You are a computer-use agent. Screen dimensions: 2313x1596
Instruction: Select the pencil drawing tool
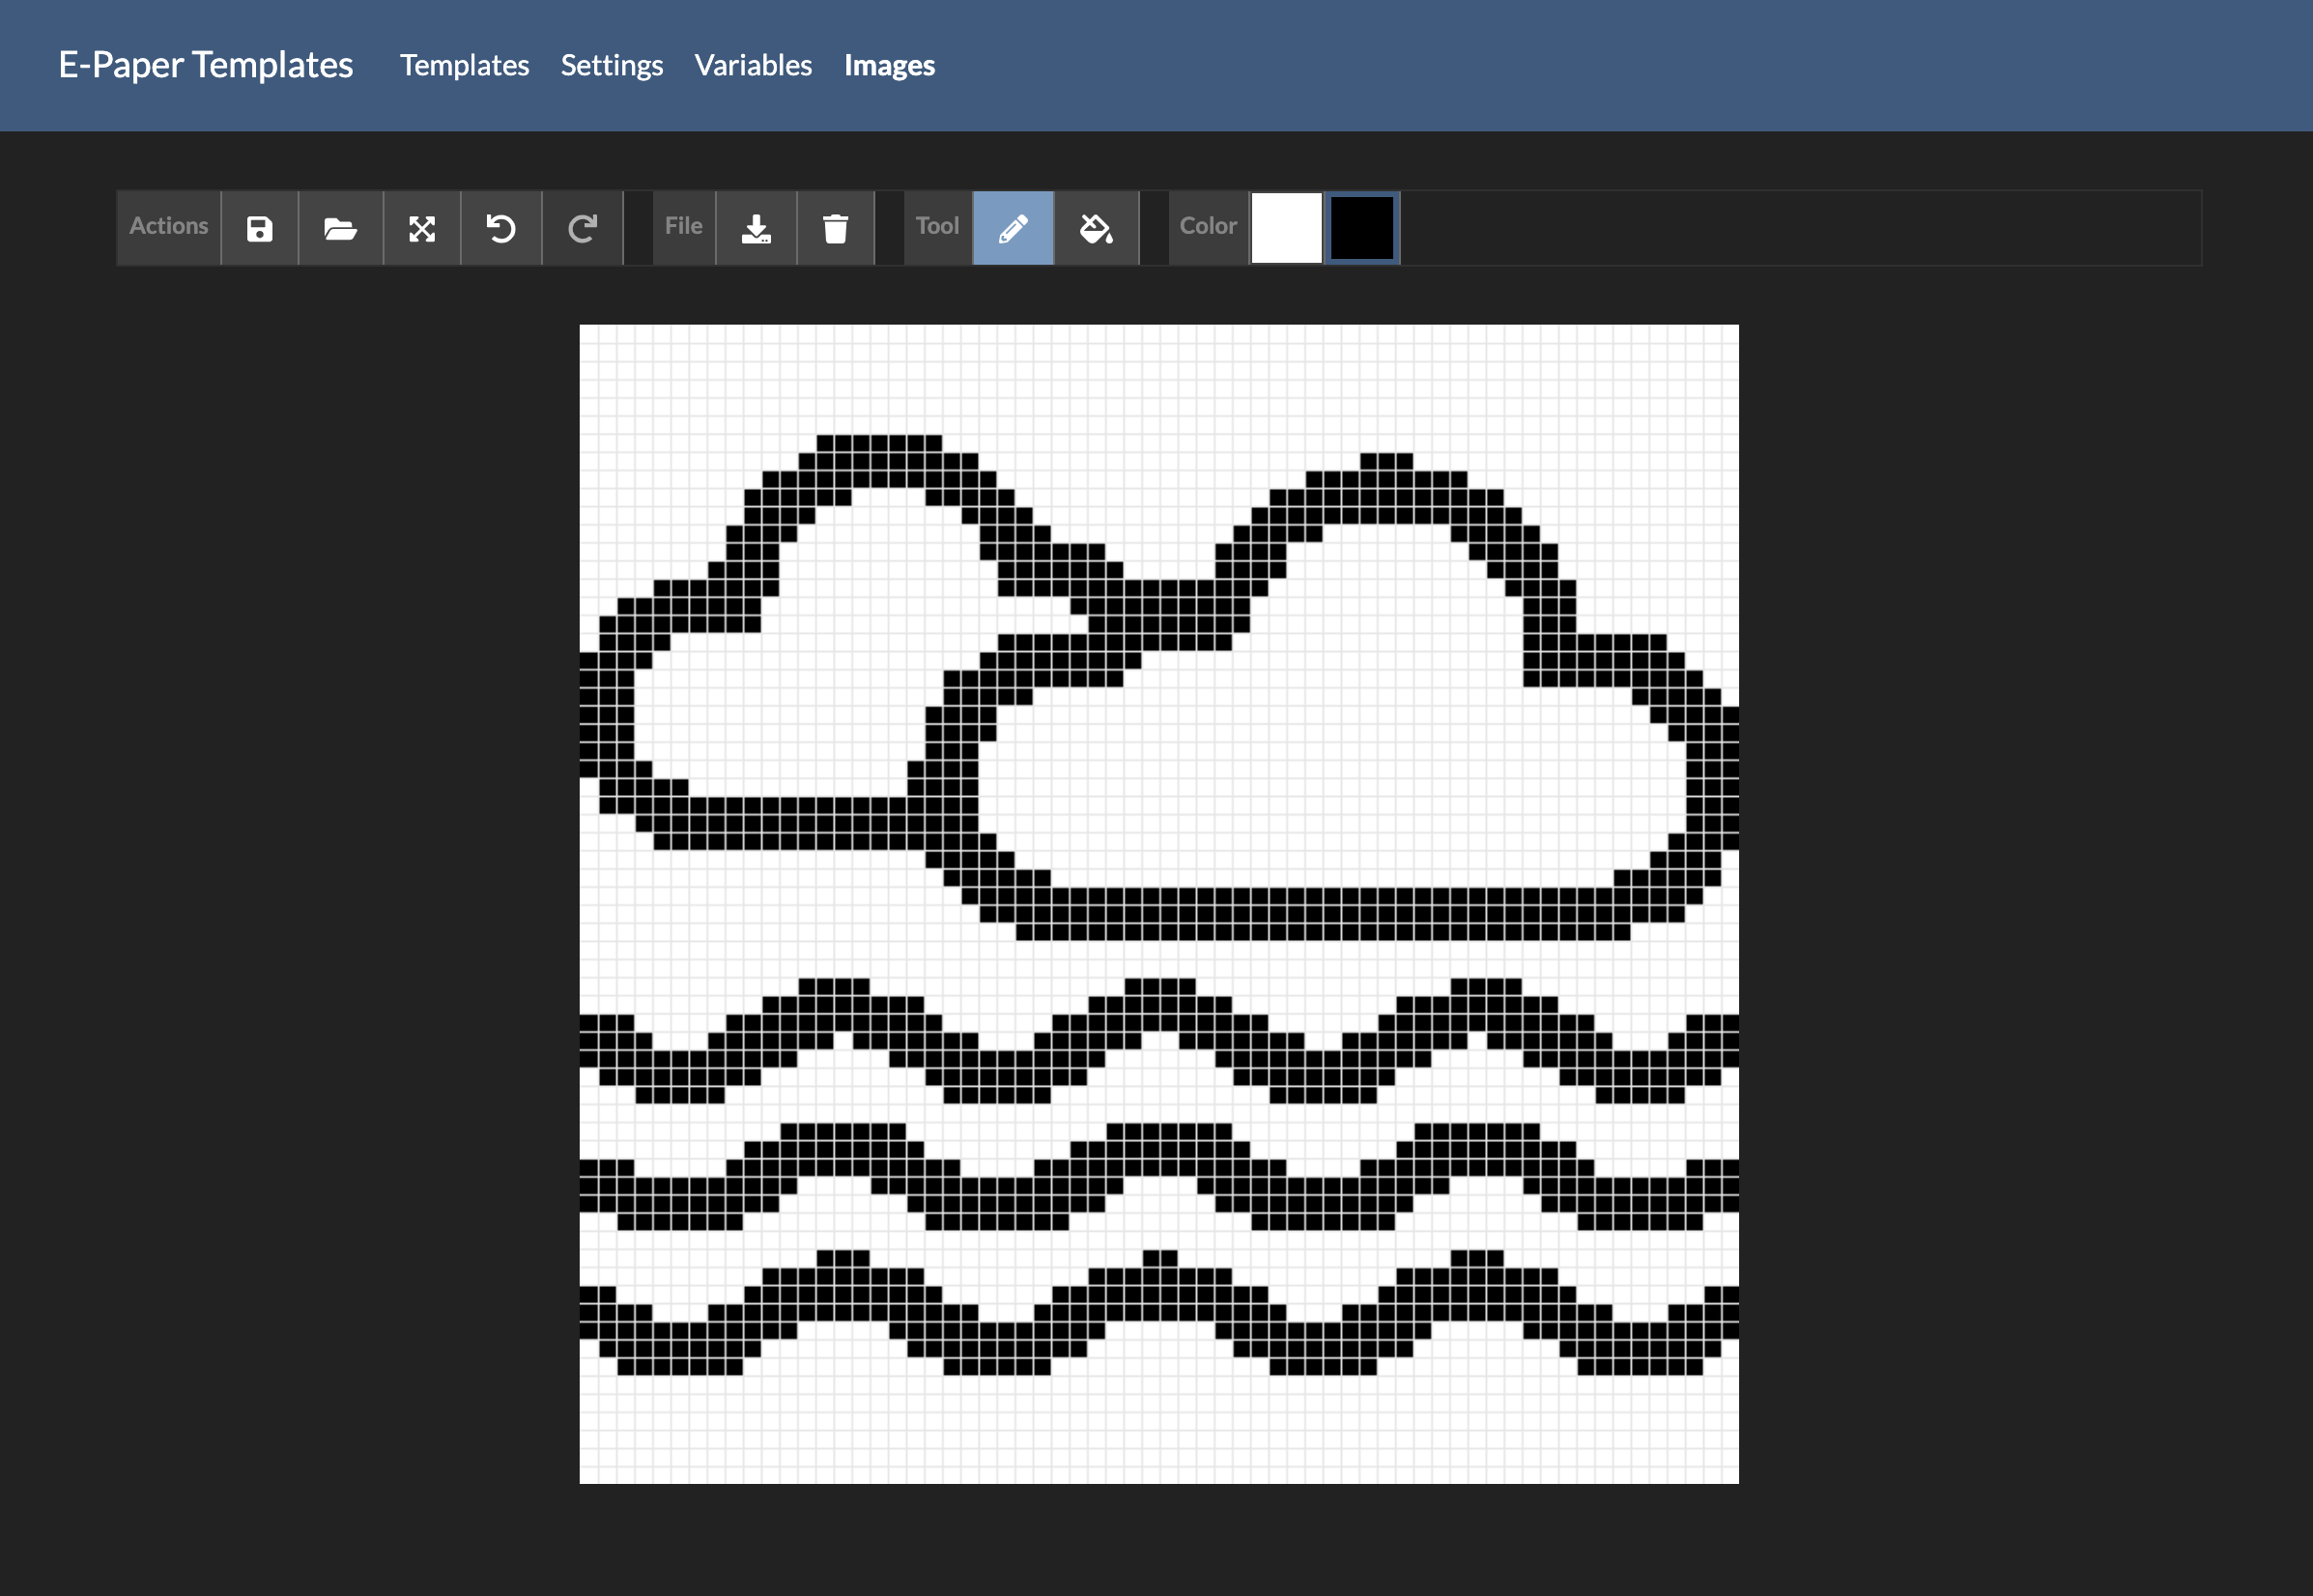coord(1013,229)
